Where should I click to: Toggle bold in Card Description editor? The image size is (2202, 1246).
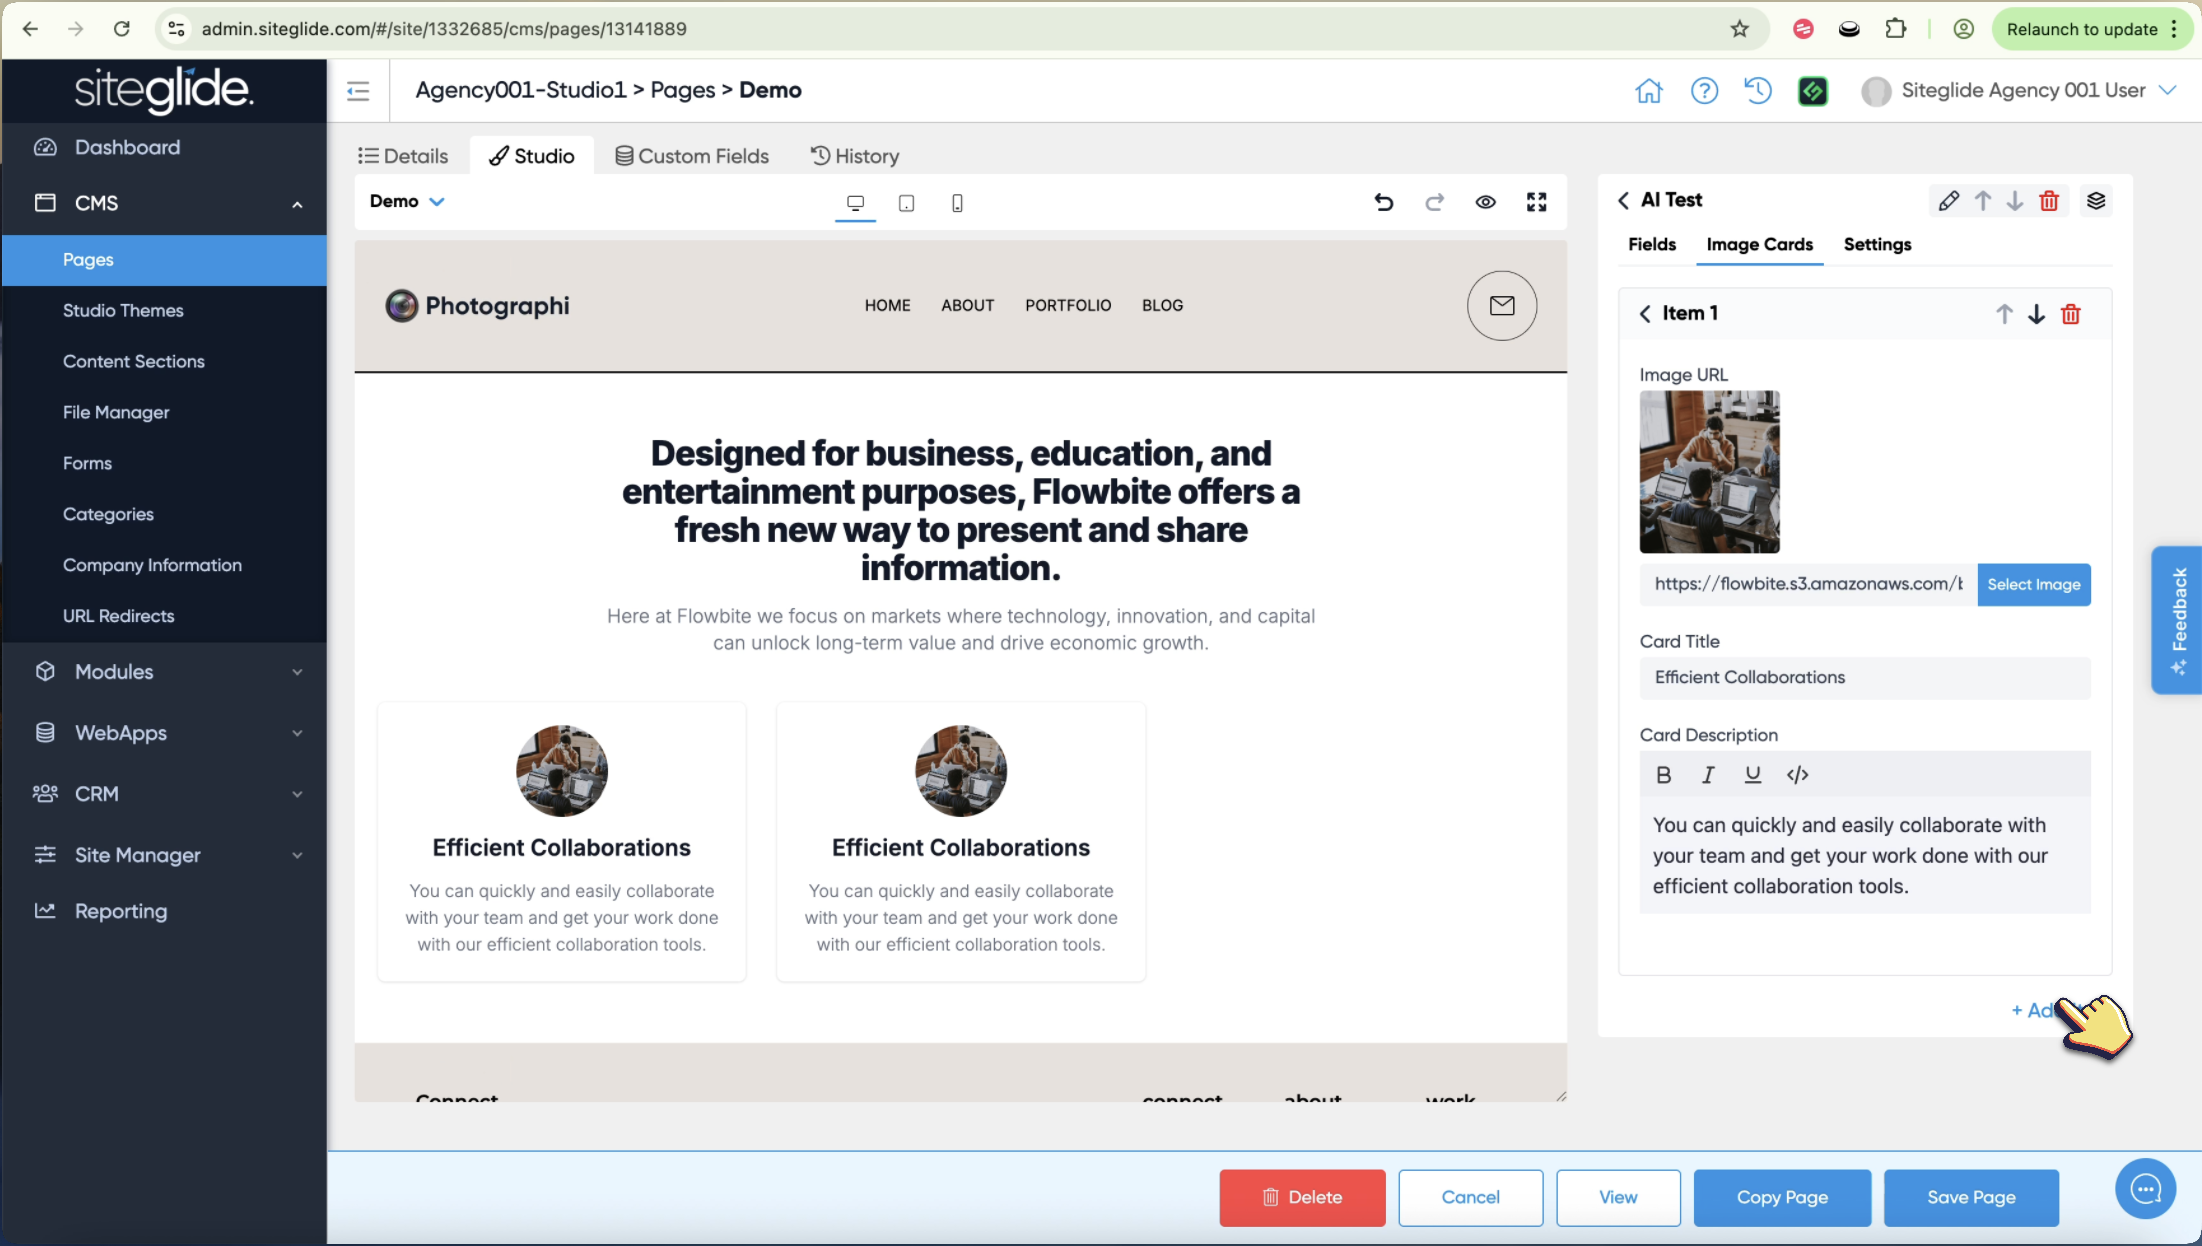(x=1663, y=775)
